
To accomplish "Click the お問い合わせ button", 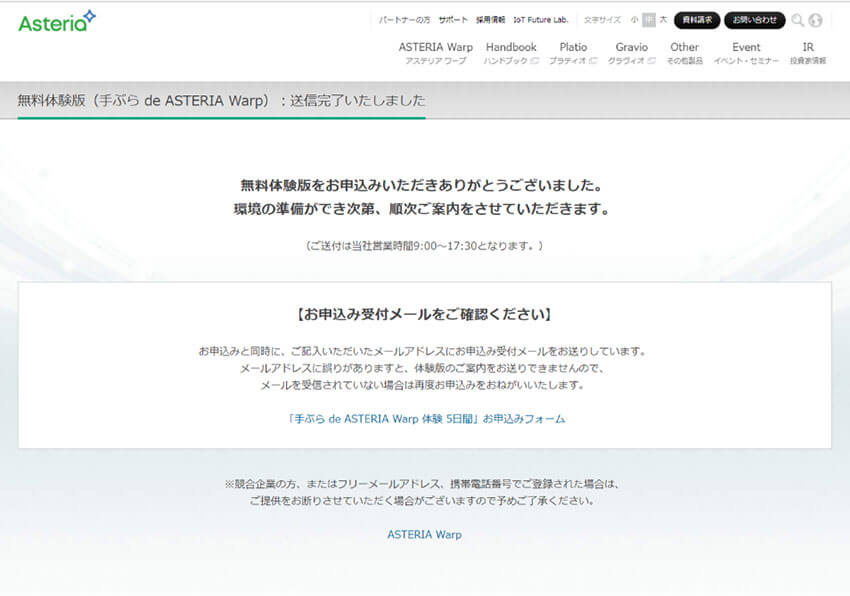I will click(x=755, y=20).
